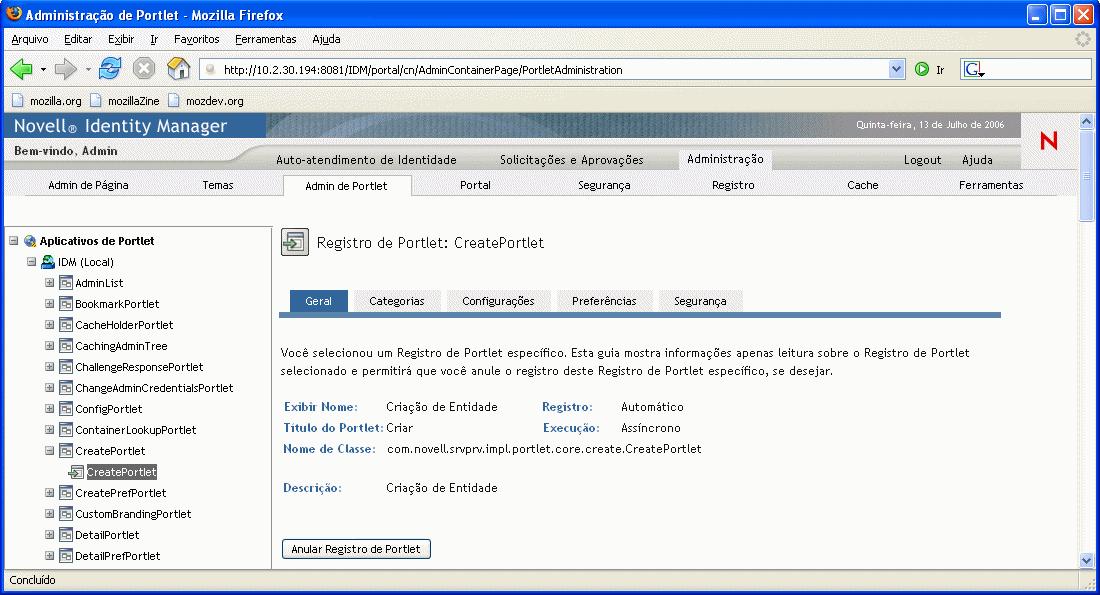This screenshot has height=595, width=1100.
Task: Open the Ferramentas menu in the menu bar
Action: pos(266,39)
